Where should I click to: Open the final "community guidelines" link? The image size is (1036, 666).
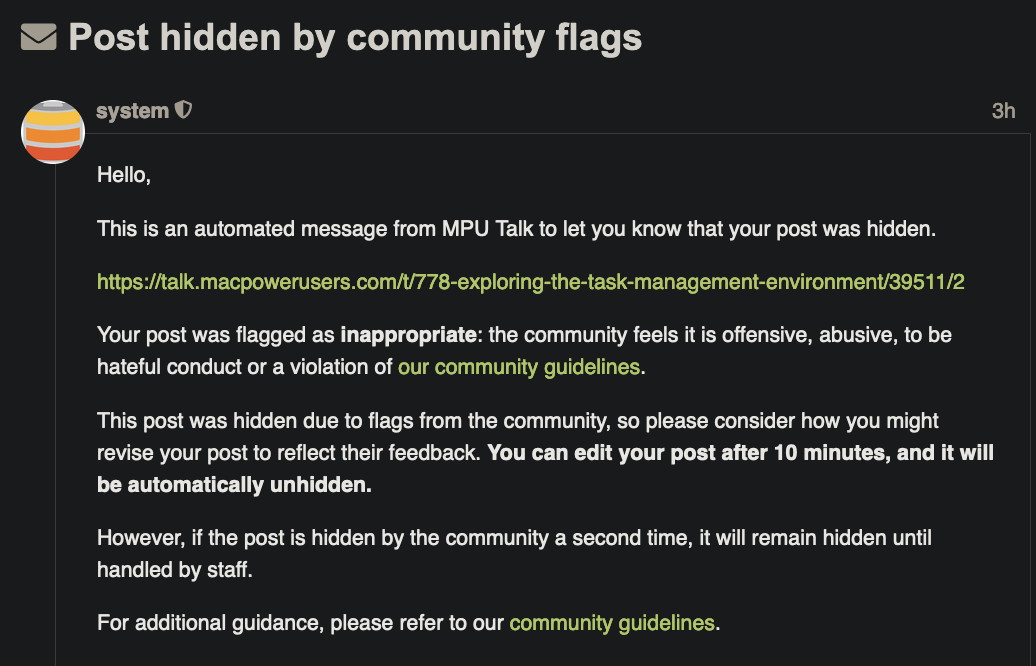612,623
